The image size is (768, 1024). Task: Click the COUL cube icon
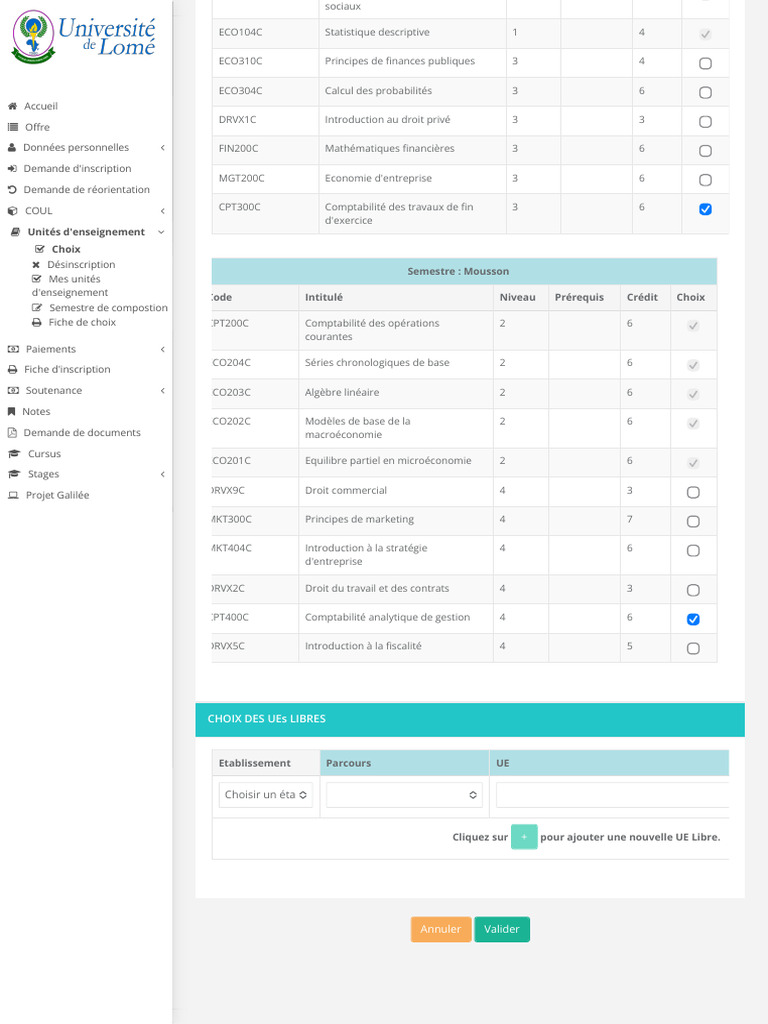[12, 211]
